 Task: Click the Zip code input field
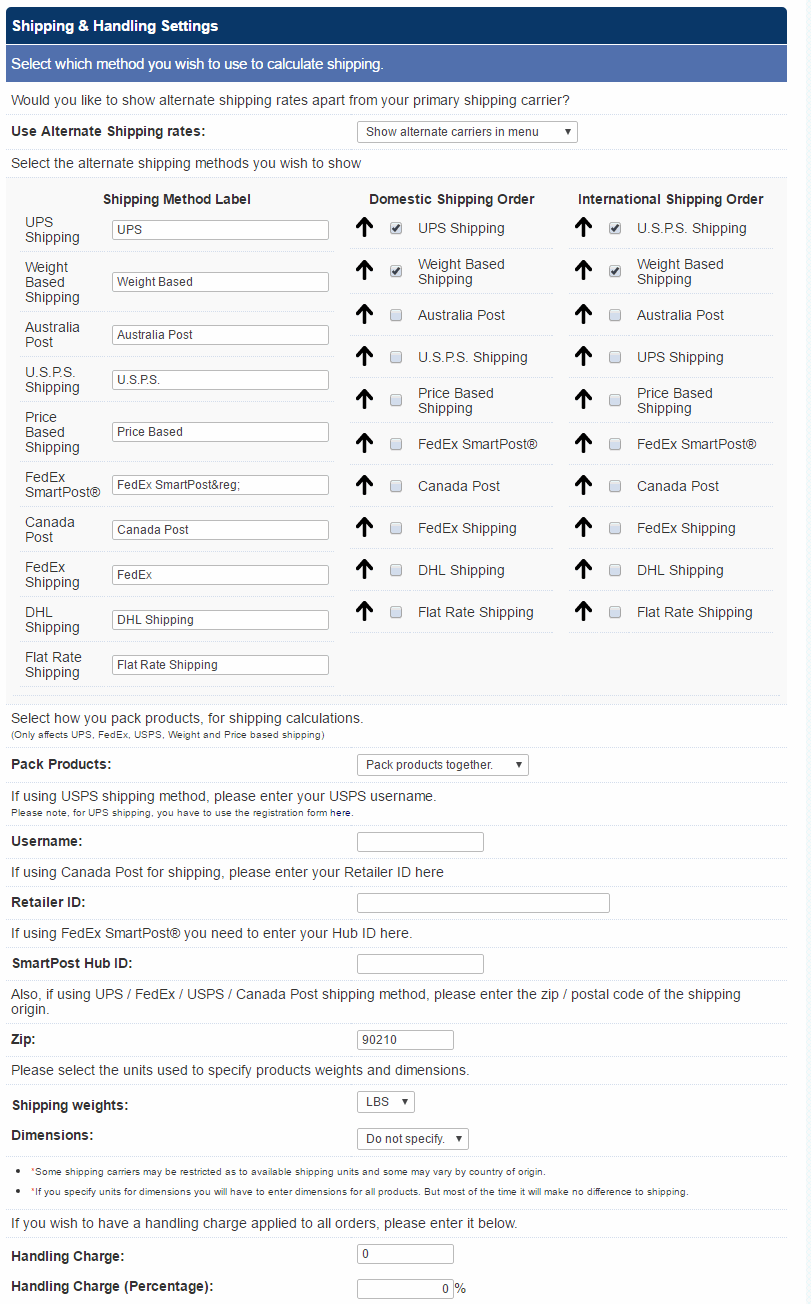[x=404, y=1039]
